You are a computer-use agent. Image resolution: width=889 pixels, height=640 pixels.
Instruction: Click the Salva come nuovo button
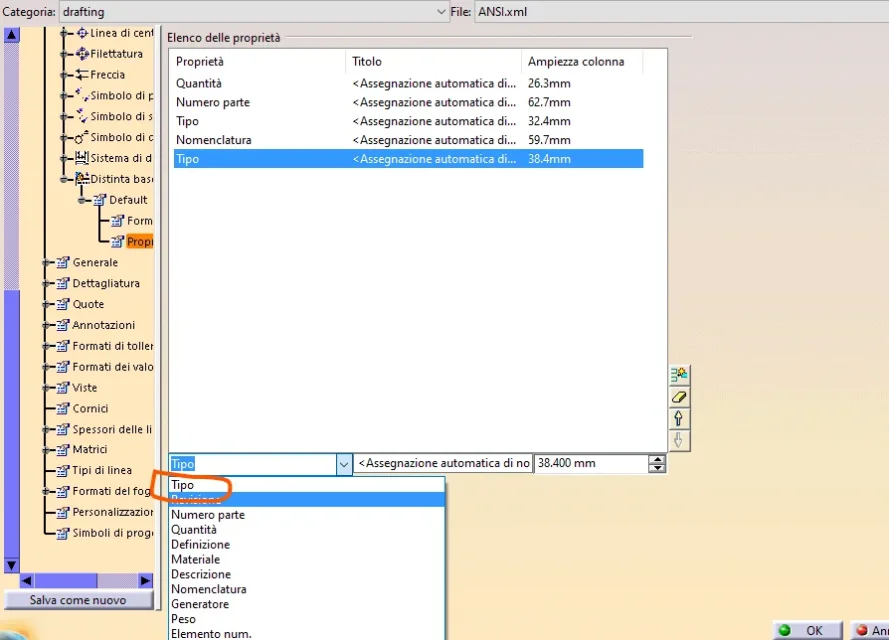pos(78,600)
